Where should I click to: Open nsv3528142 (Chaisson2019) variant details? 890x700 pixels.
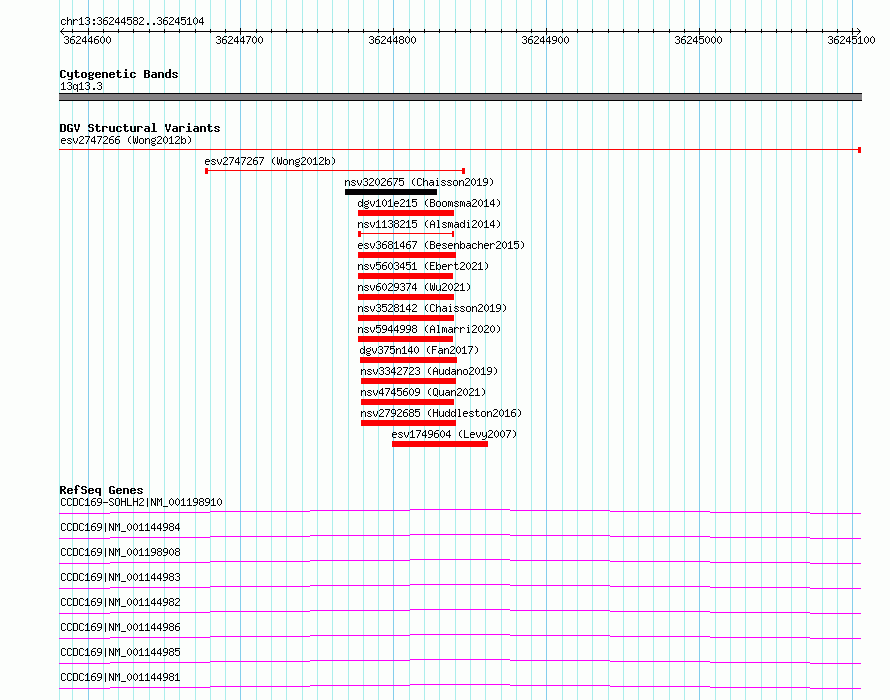tap(432, 308)
